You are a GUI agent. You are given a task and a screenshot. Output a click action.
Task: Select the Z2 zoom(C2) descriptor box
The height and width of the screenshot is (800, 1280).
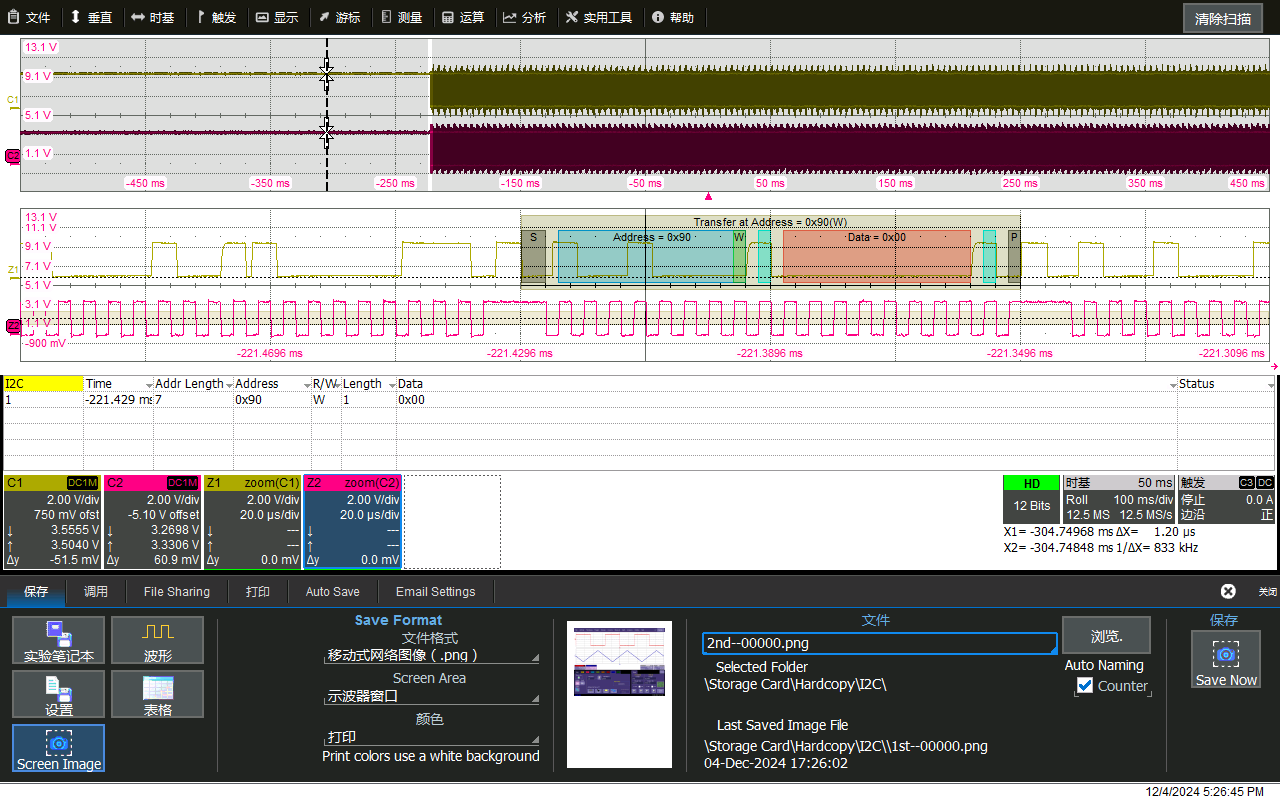(x=352, y=521)
